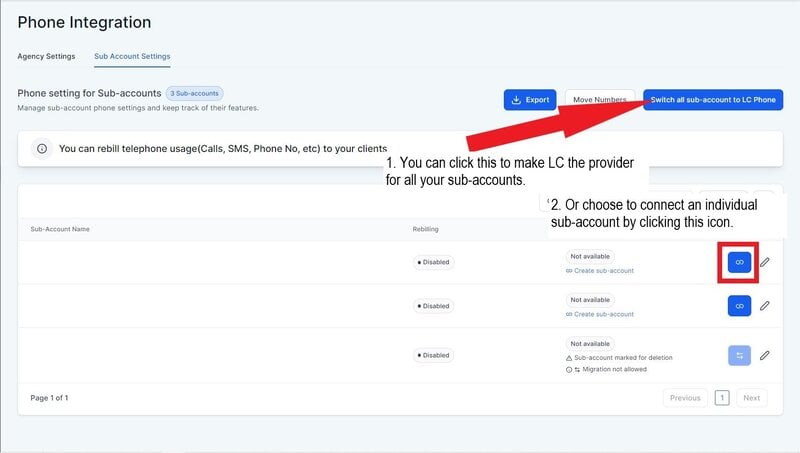Edit the third sub-account with pencil icon
The height and width of the screenshot is (453, 800).
point(764,356)
